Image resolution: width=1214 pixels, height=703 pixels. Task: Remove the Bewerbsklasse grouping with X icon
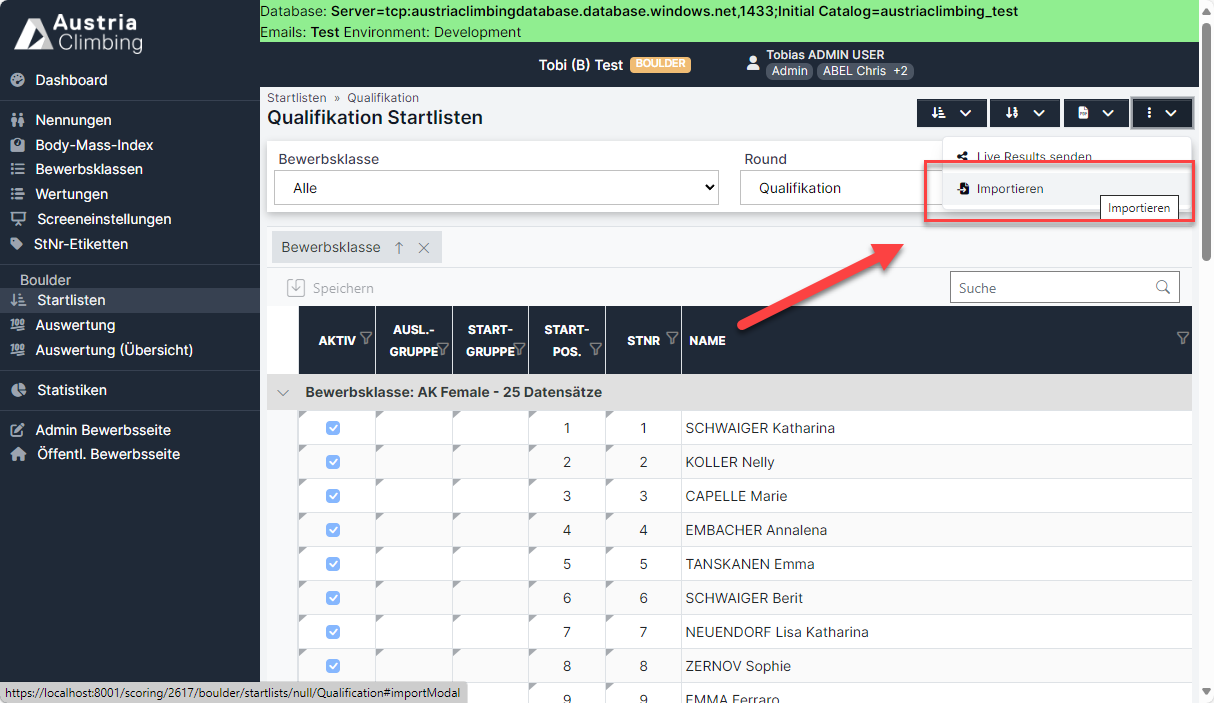coord(424,248)
